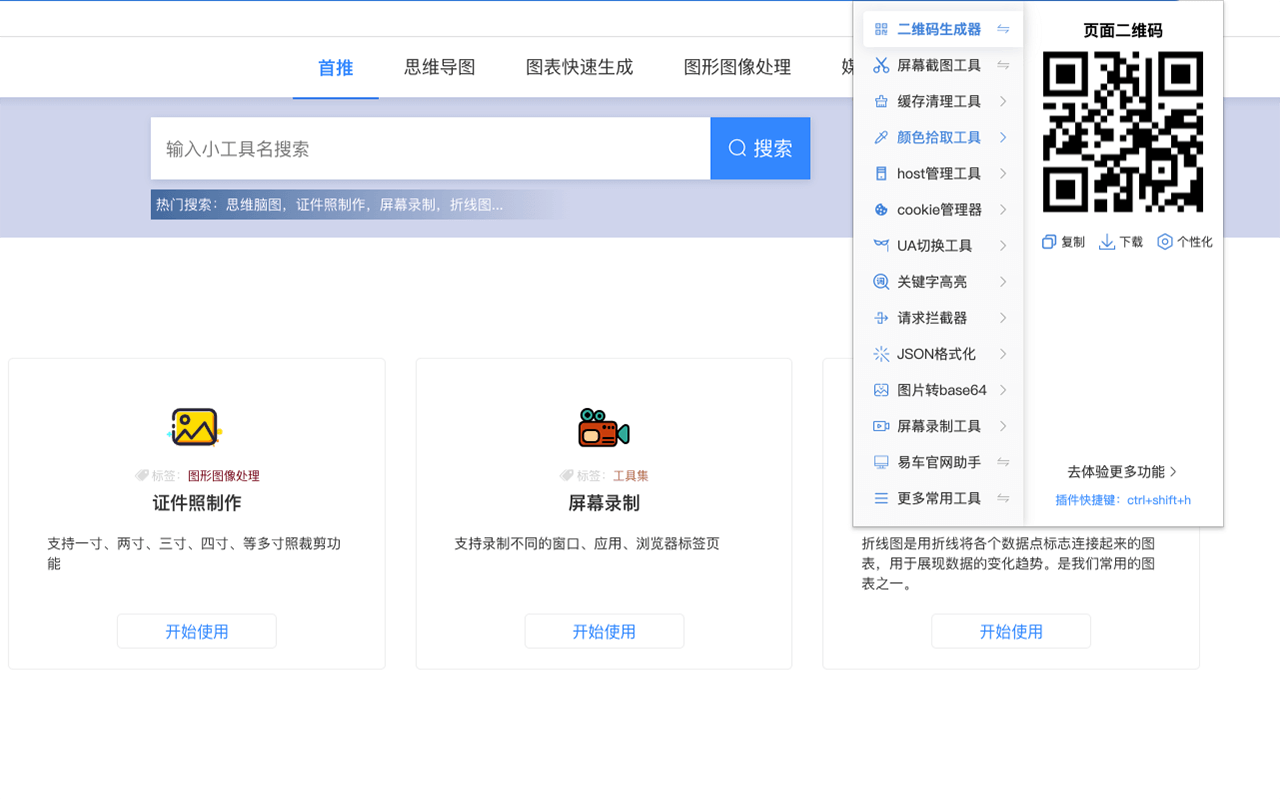
Task: Click the JSON formatter spinner icon
Action: point(881,354)
